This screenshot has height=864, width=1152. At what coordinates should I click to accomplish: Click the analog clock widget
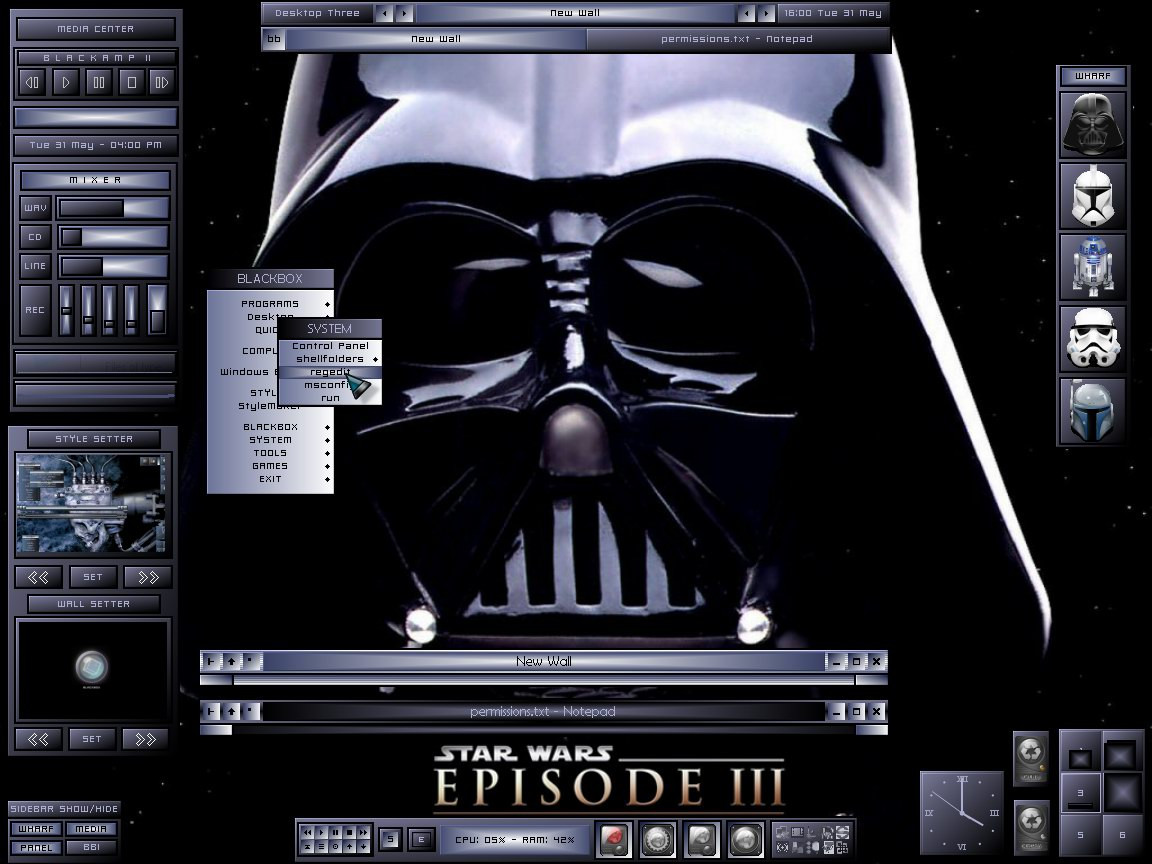pyautogui.click(x=962, y=813)
